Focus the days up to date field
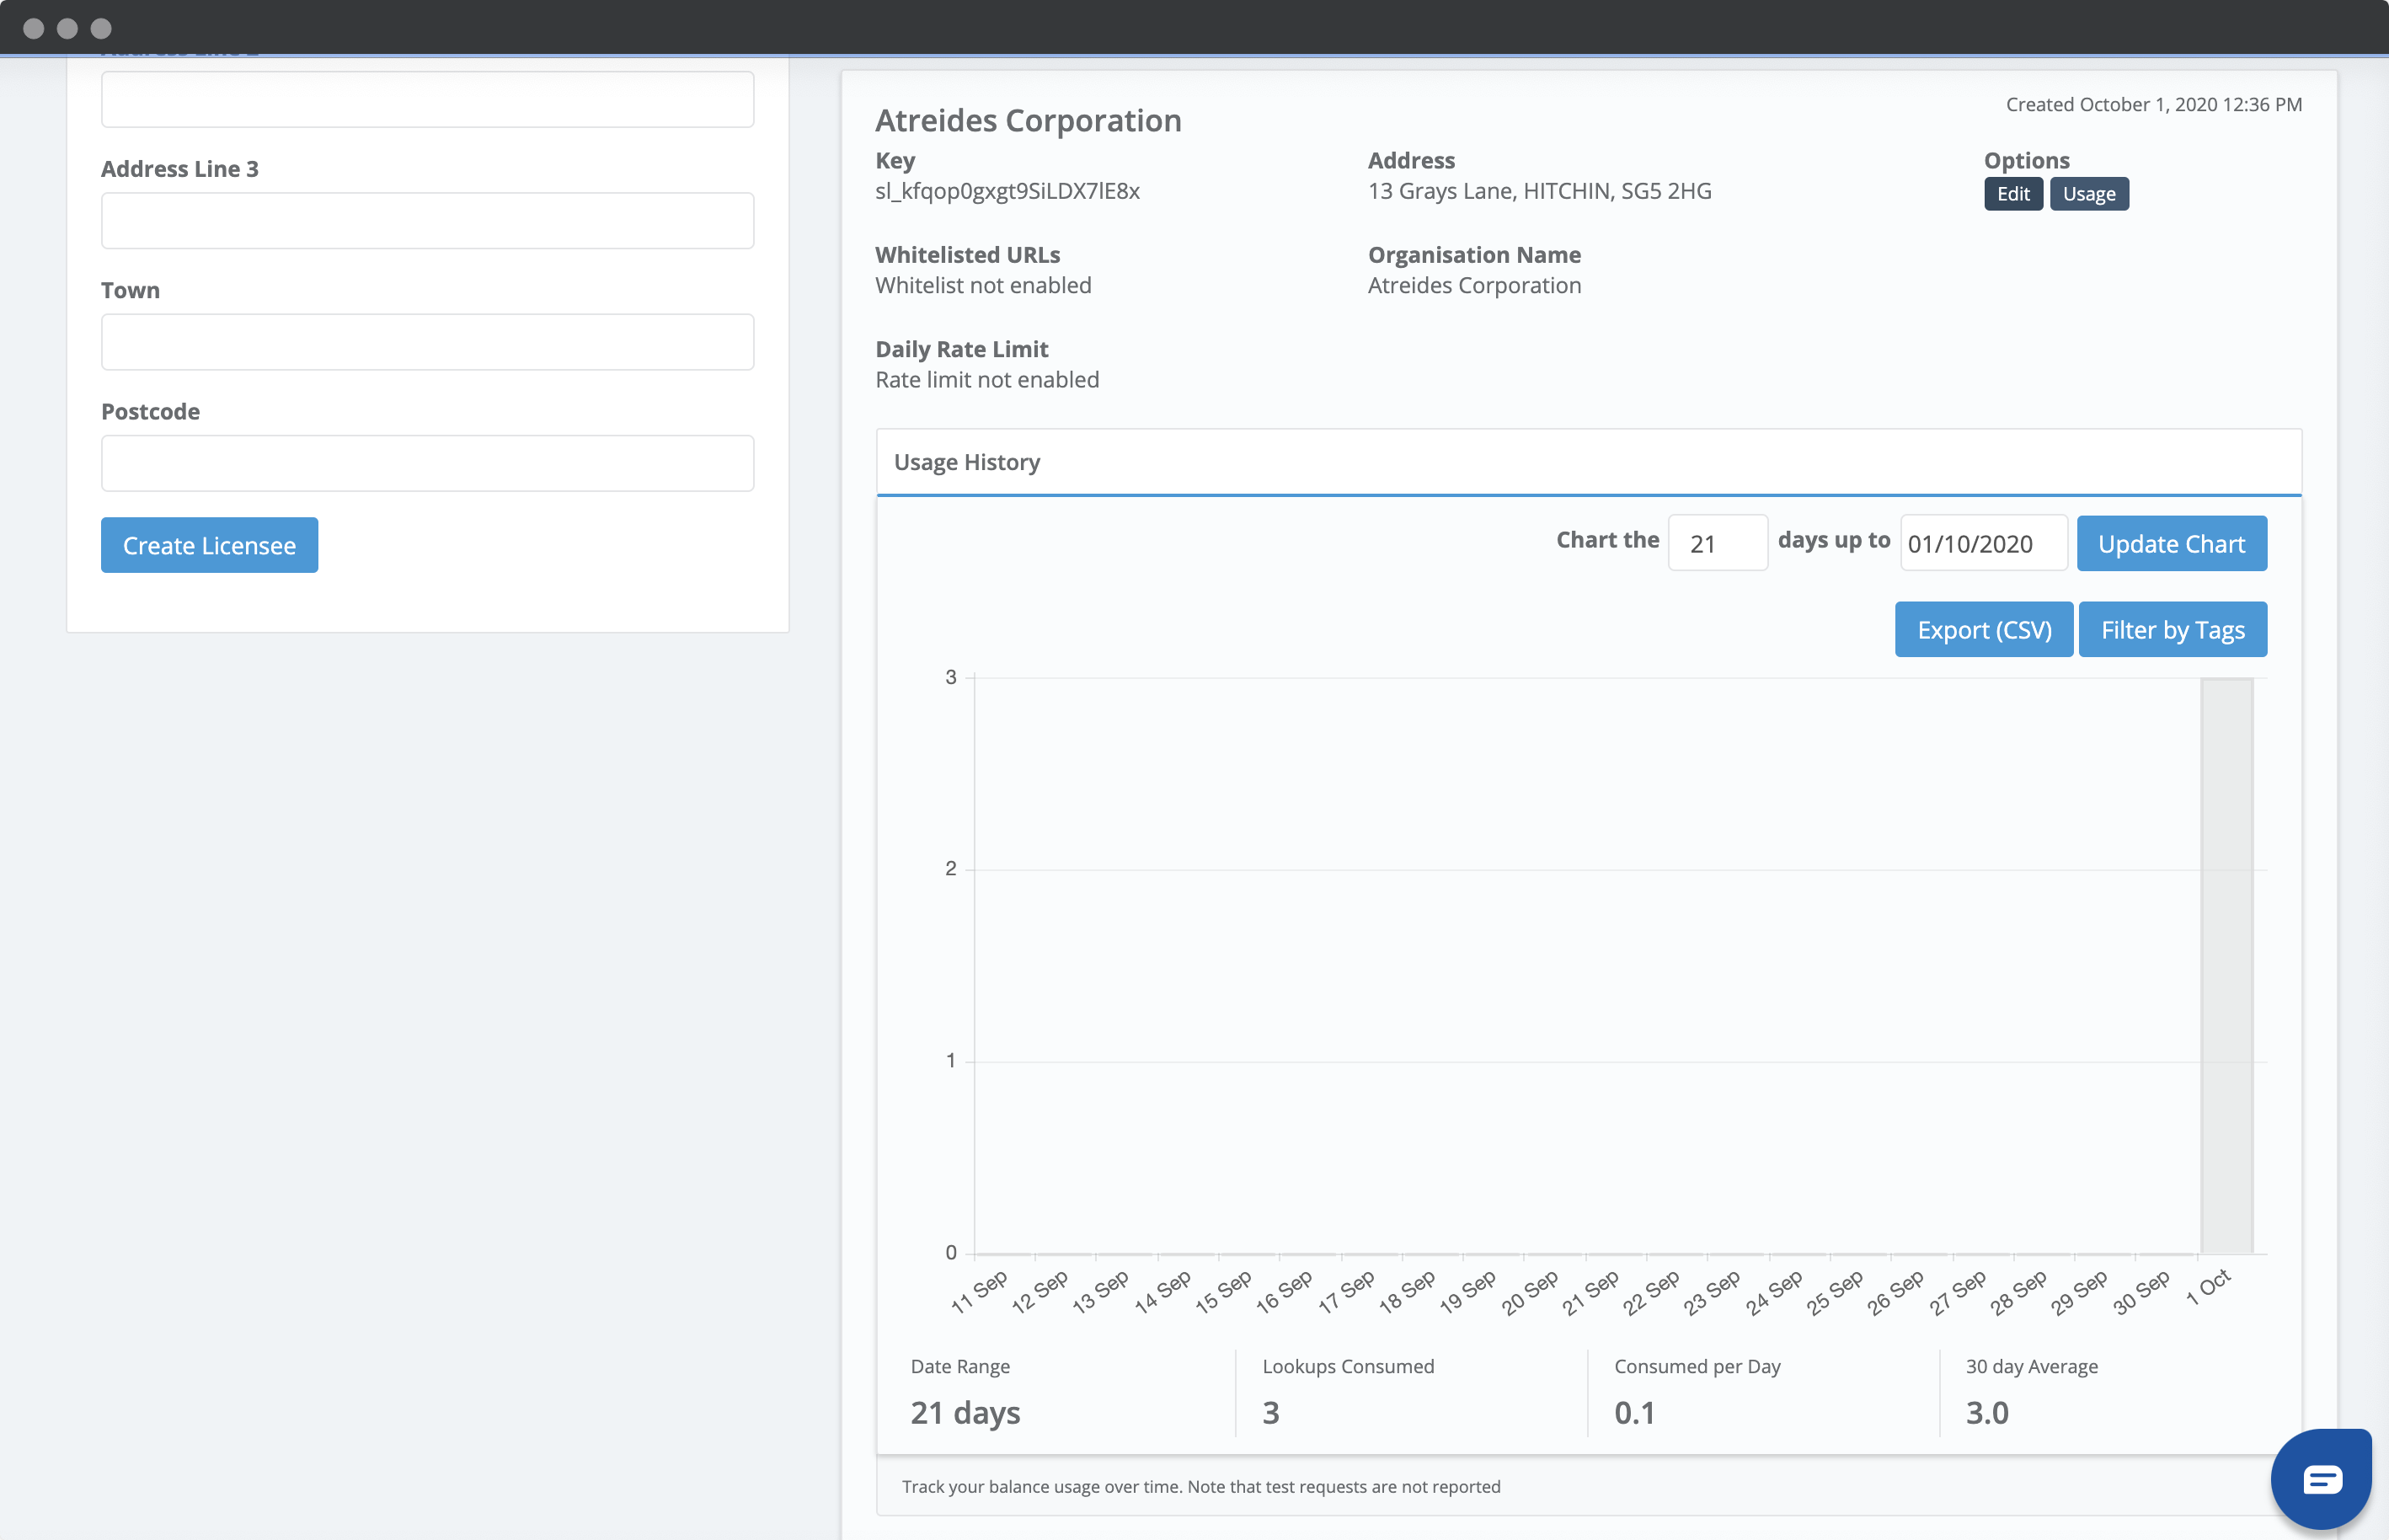 (1983, 543)
